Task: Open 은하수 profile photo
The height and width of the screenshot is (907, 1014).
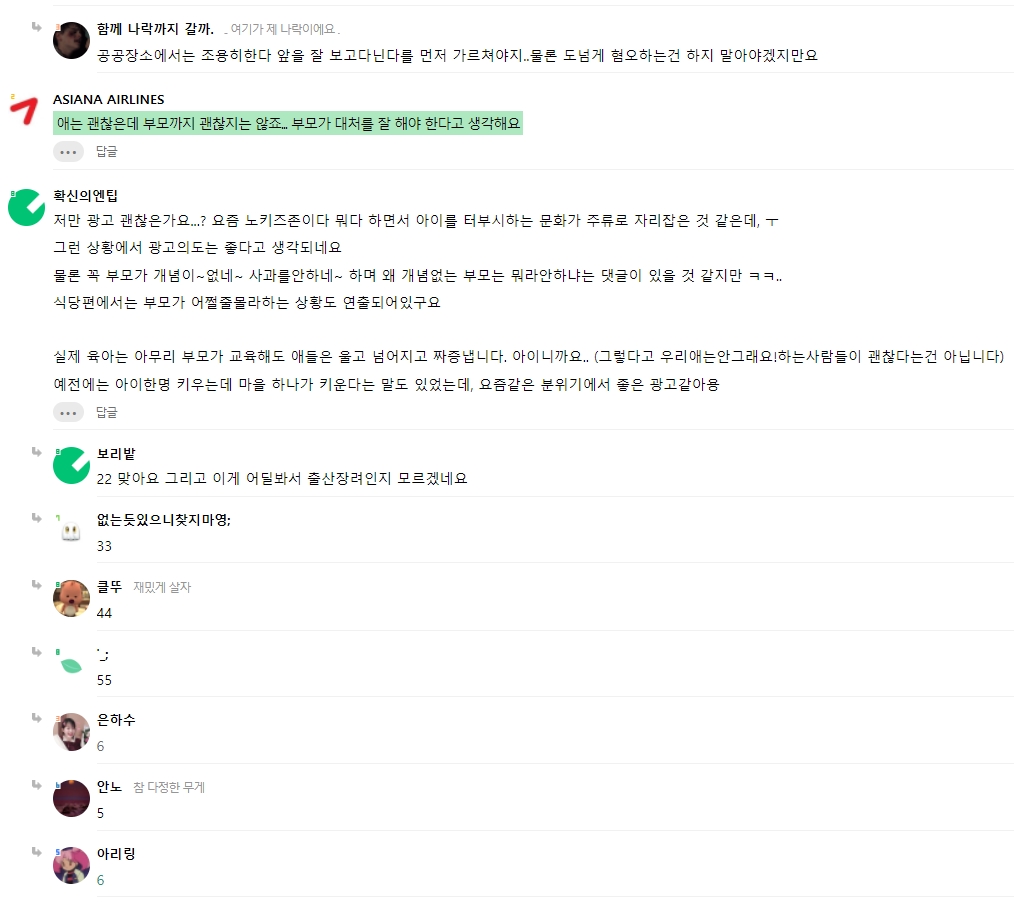Action: click(x=71, y=732)
